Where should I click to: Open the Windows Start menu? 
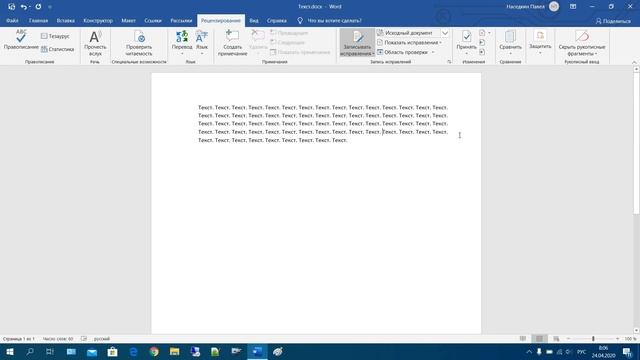10,351
